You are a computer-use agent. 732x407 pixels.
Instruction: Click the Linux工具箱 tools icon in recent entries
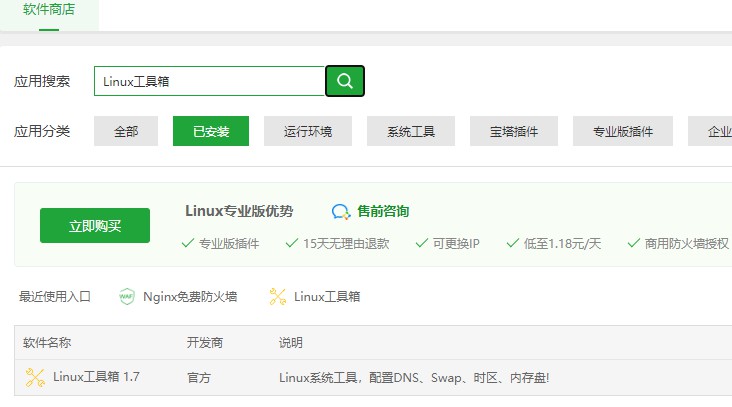click(278, 296)
